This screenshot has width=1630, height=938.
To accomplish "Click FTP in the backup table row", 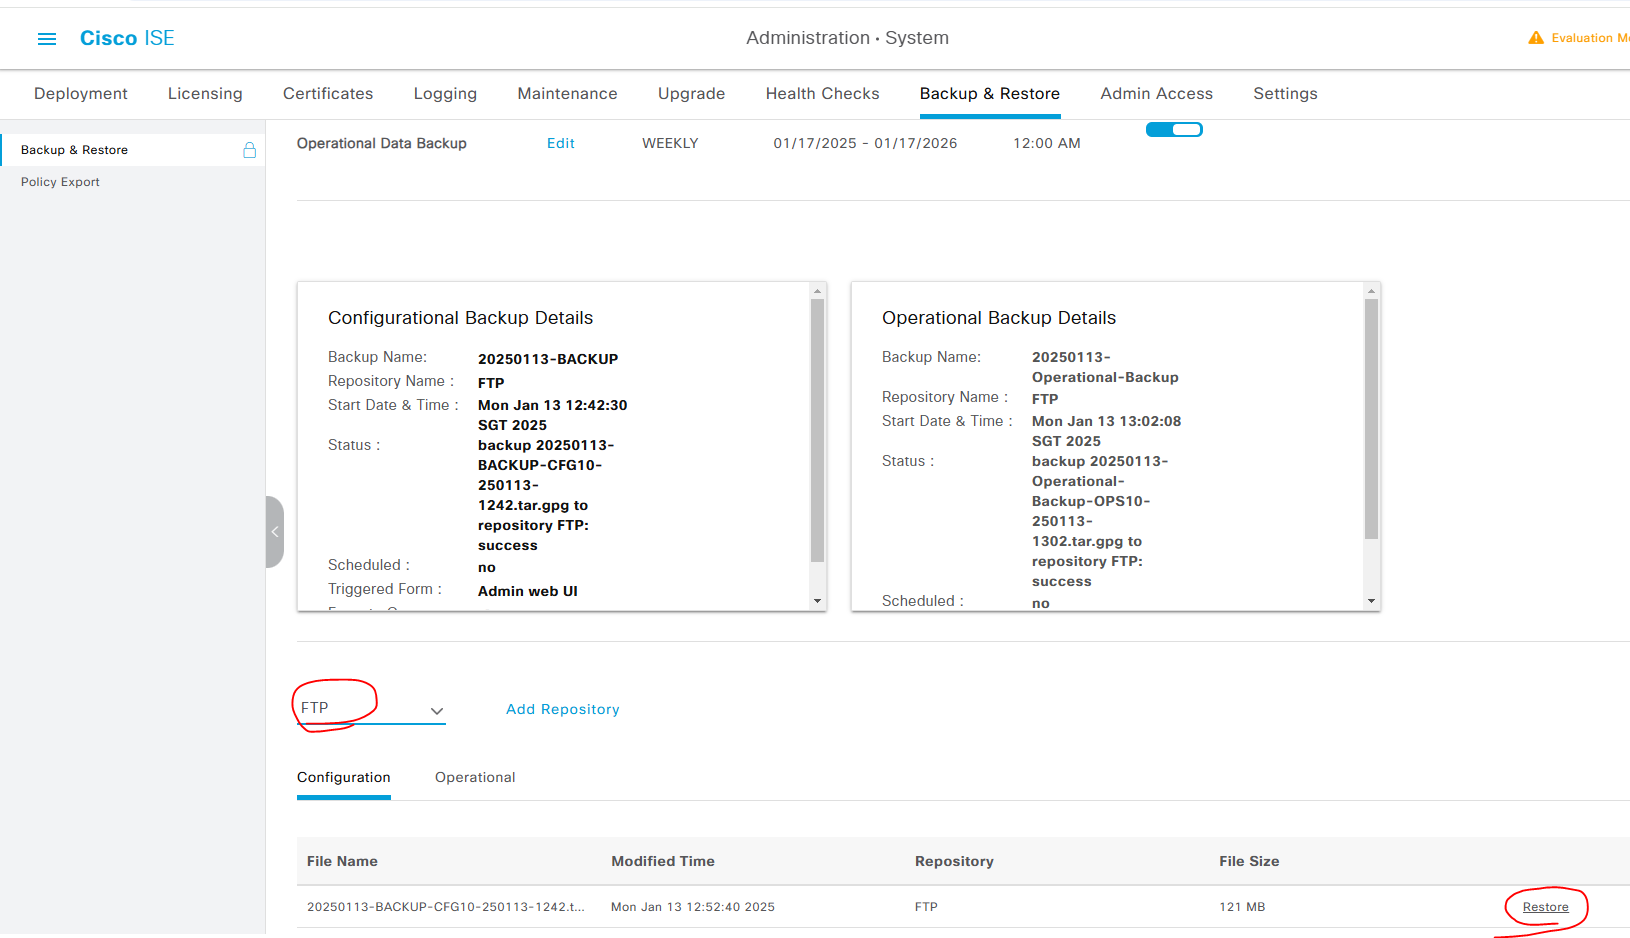I will click(926, 907).
